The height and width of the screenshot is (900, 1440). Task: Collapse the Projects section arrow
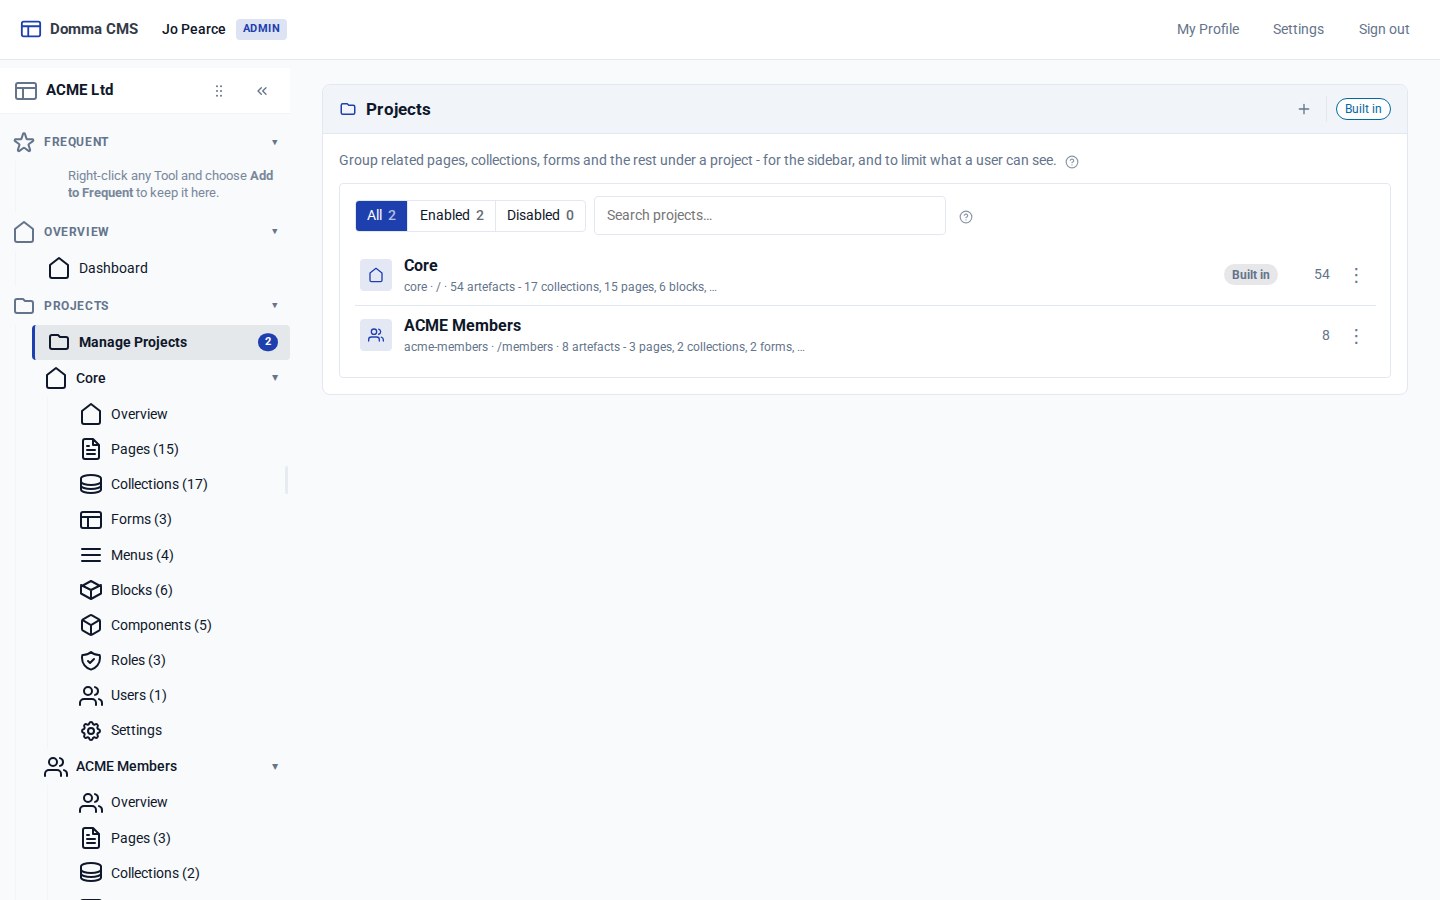(275, 306)
